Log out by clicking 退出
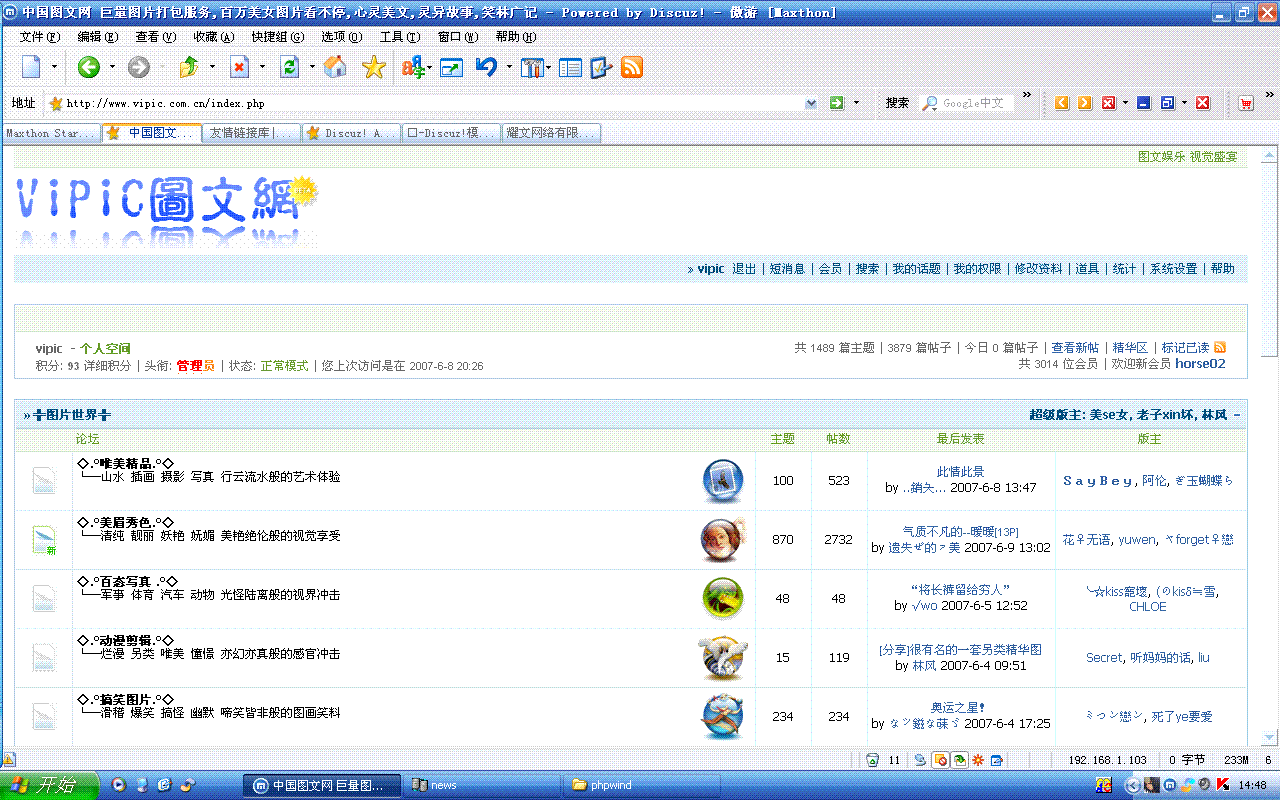Viewport: 1280px width, 800px height. tap(743, 268)
